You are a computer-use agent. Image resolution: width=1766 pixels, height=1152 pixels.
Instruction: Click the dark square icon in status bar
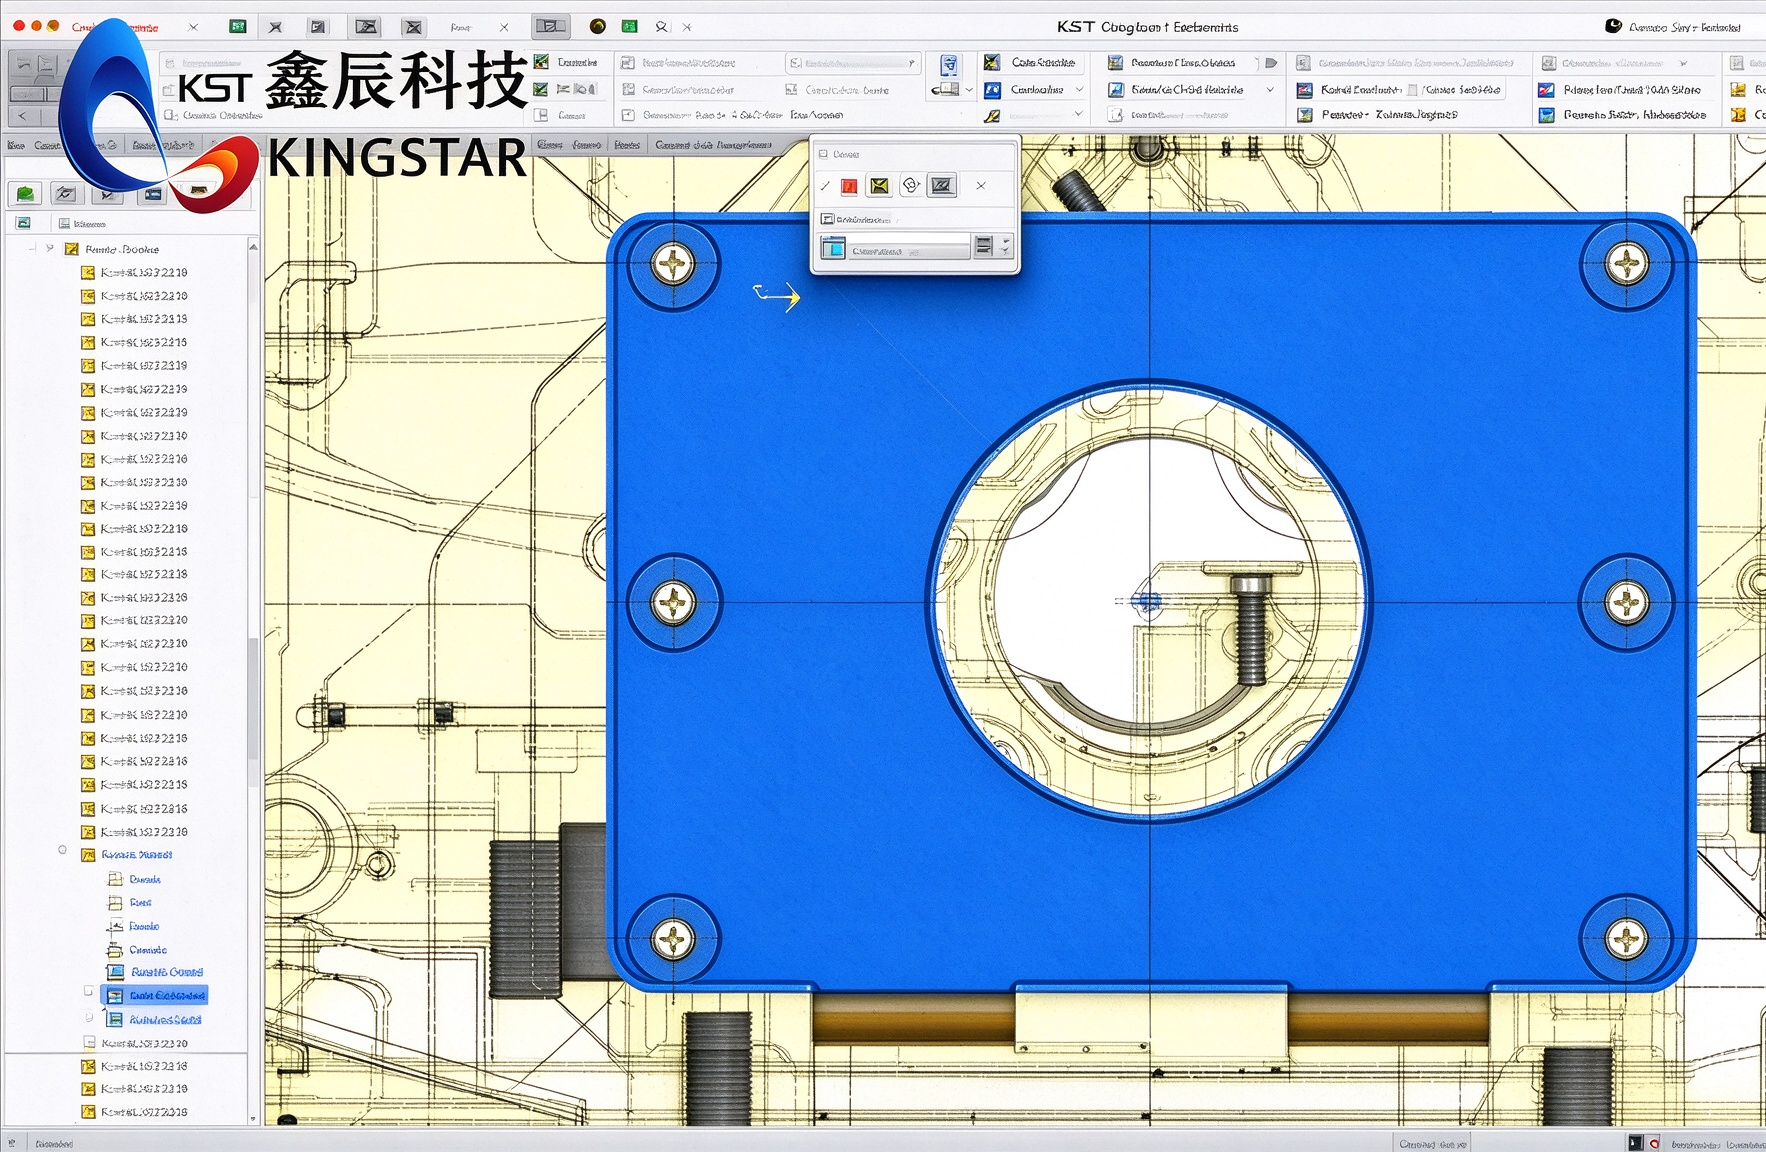(x=1636, y=1142)
